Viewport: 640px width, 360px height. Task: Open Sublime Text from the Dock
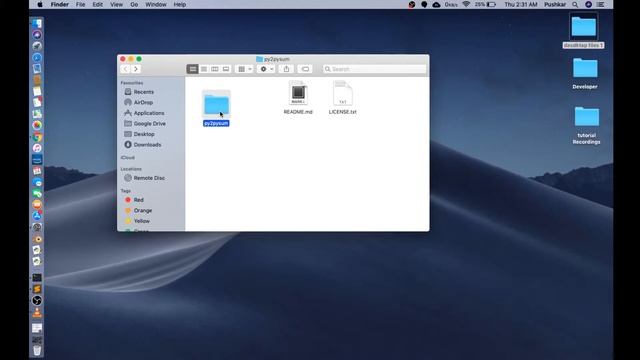pyautogui.click(x=37, y=289)
